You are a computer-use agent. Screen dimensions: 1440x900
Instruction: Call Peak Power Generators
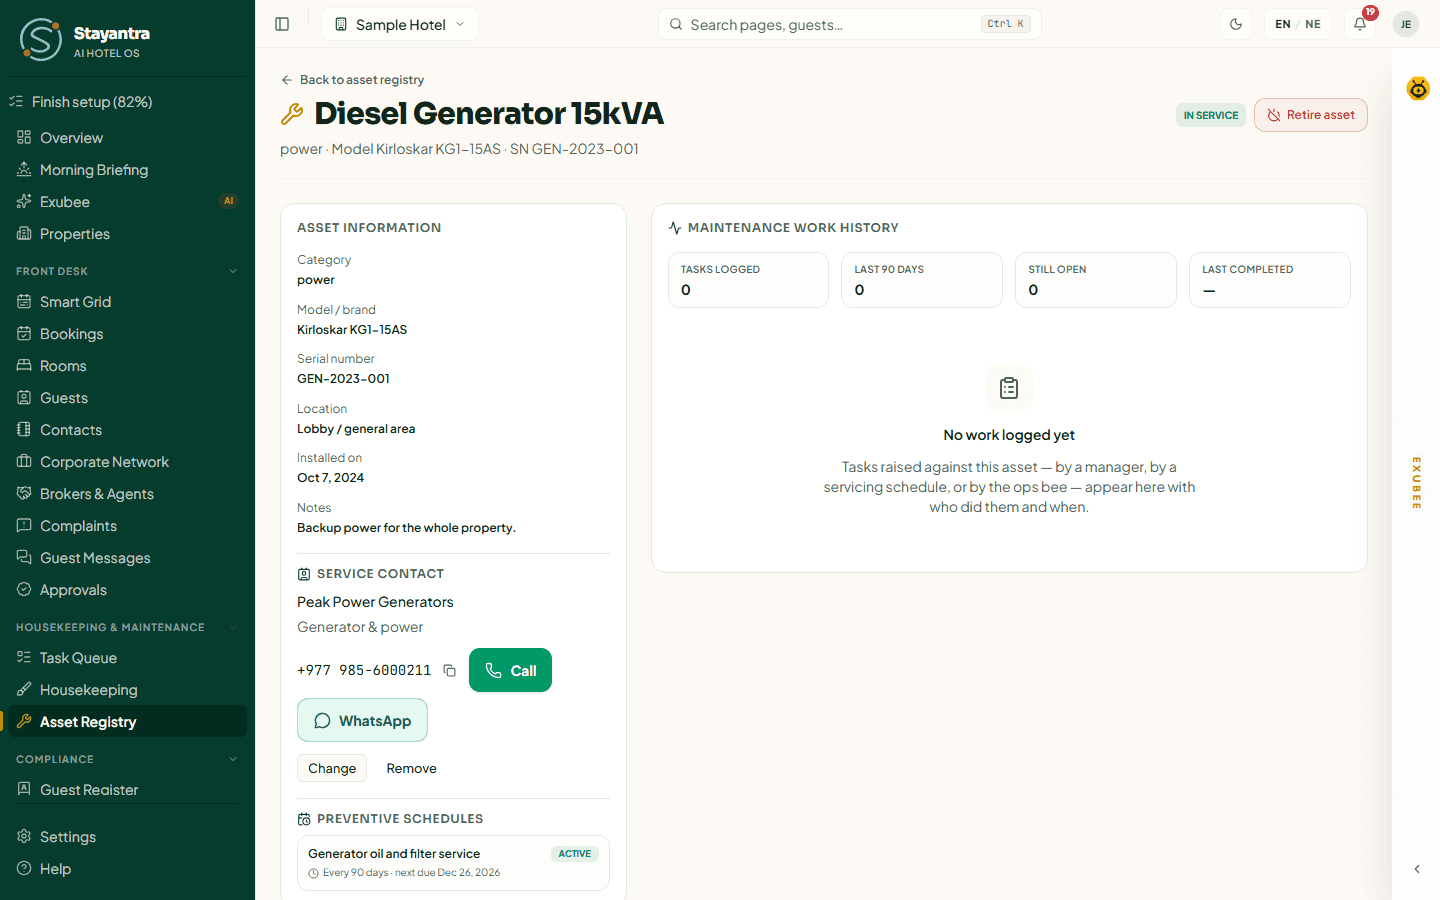(x=510, y=670)
